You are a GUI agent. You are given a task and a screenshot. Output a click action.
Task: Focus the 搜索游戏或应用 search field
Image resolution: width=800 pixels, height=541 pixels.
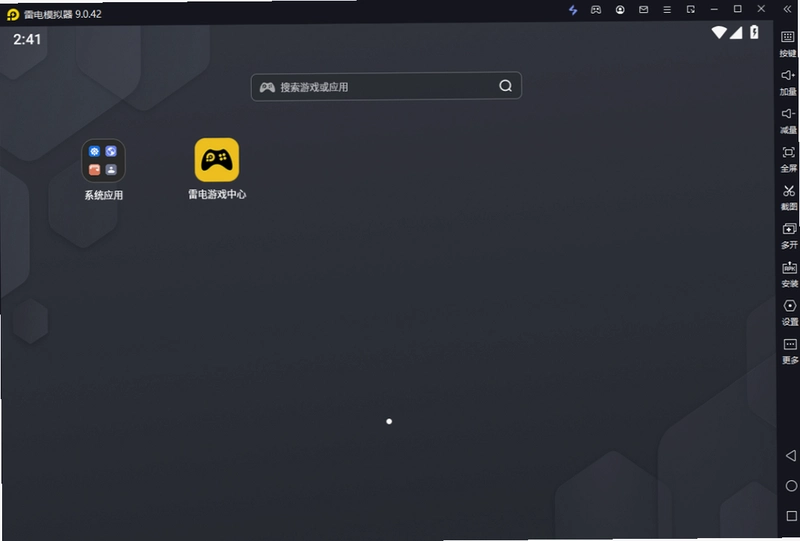click(x=386, y=86)
